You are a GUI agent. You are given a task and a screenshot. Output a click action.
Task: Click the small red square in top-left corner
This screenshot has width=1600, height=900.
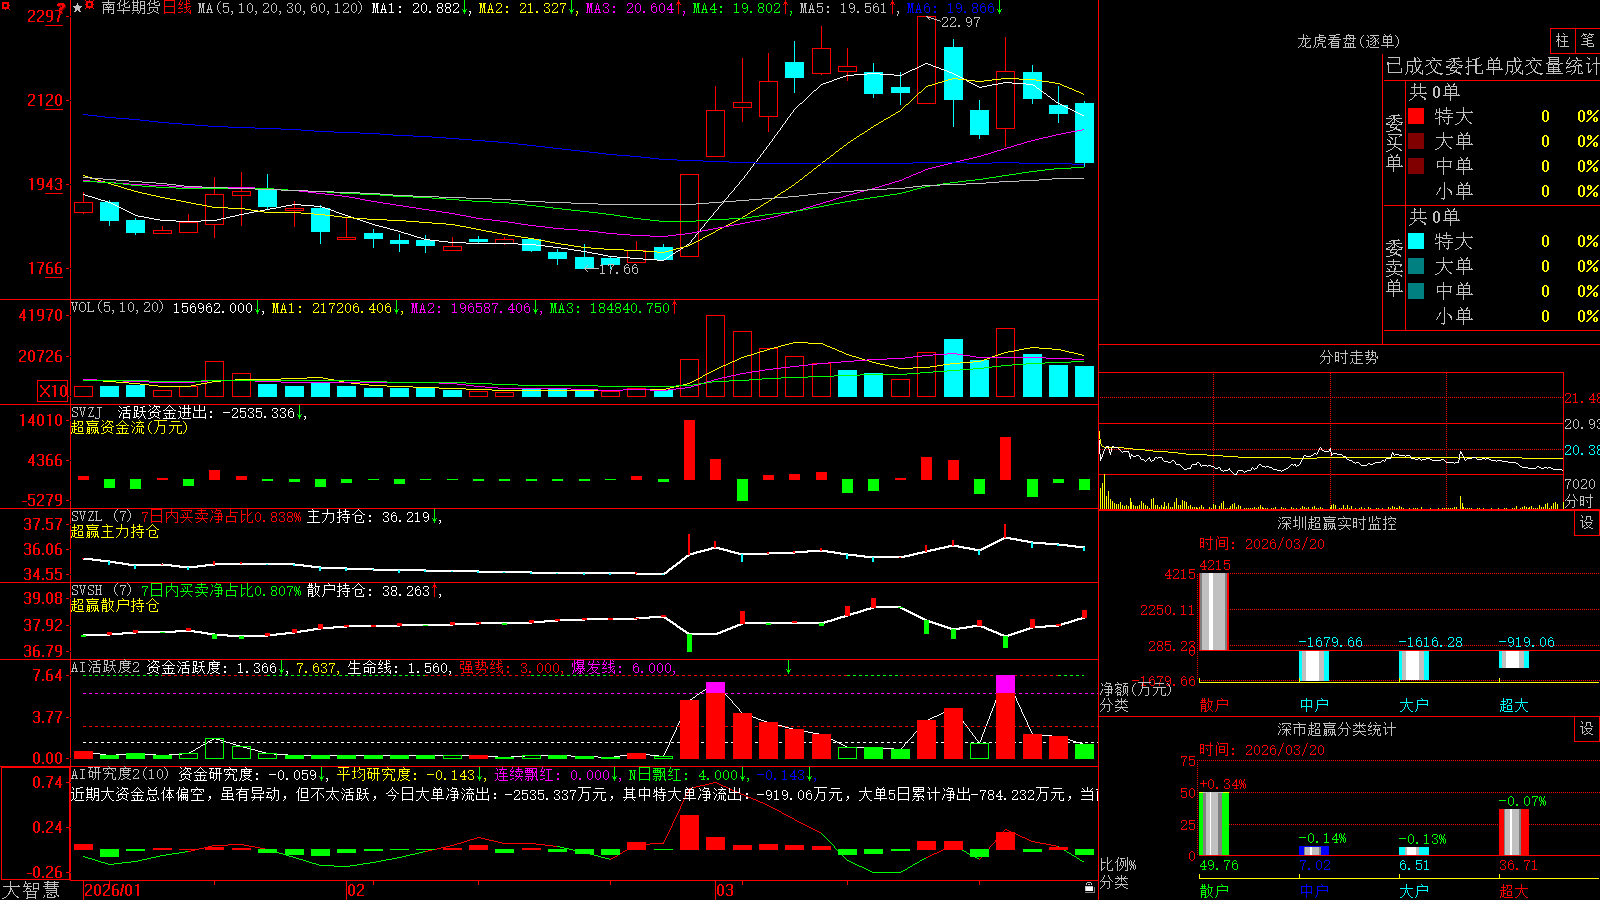pos(5,6)
